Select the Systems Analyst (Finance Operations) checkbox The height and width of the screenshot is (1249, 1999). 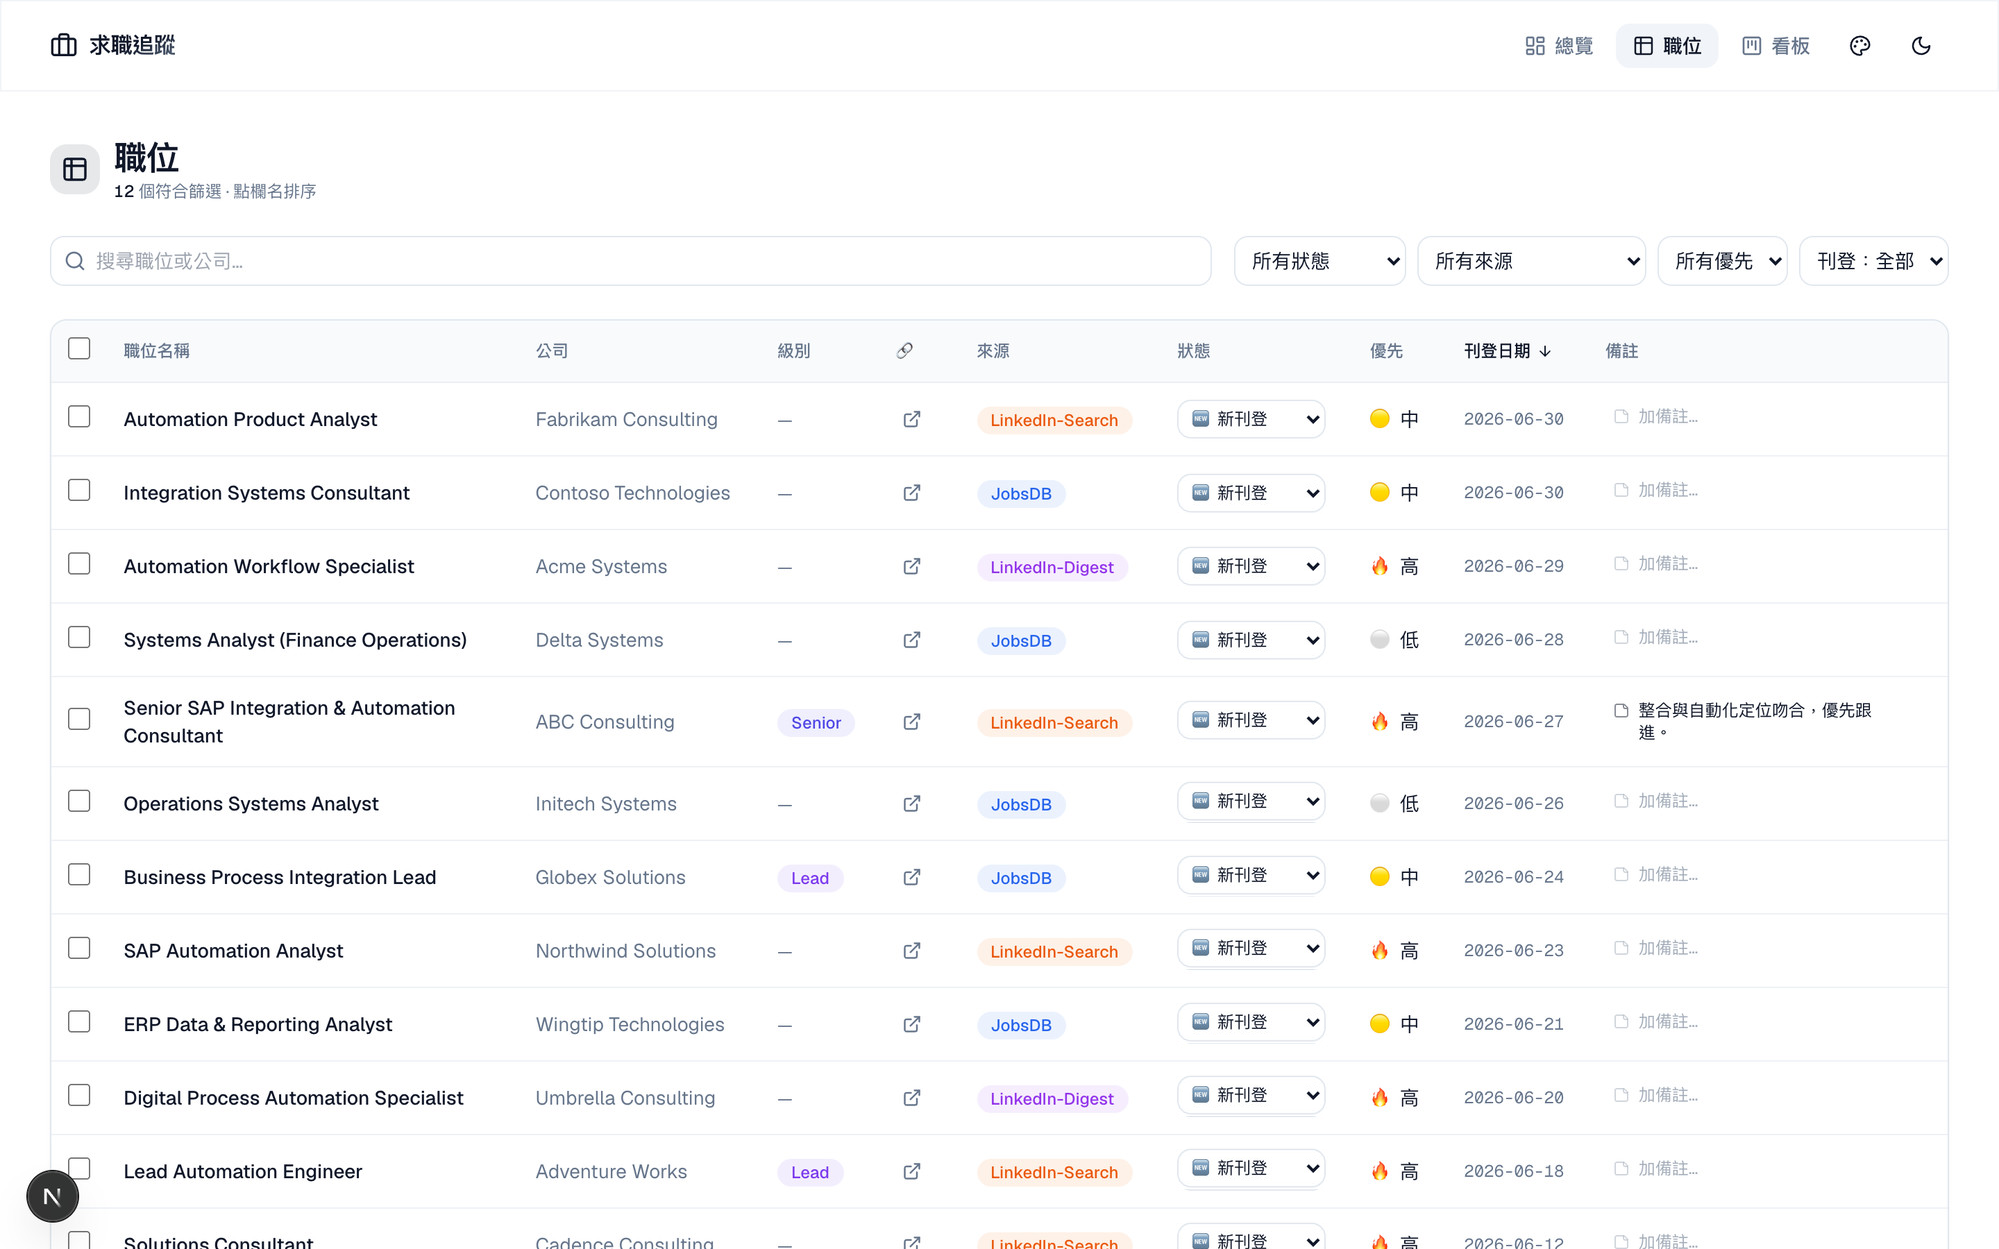[x=79, y=637]
